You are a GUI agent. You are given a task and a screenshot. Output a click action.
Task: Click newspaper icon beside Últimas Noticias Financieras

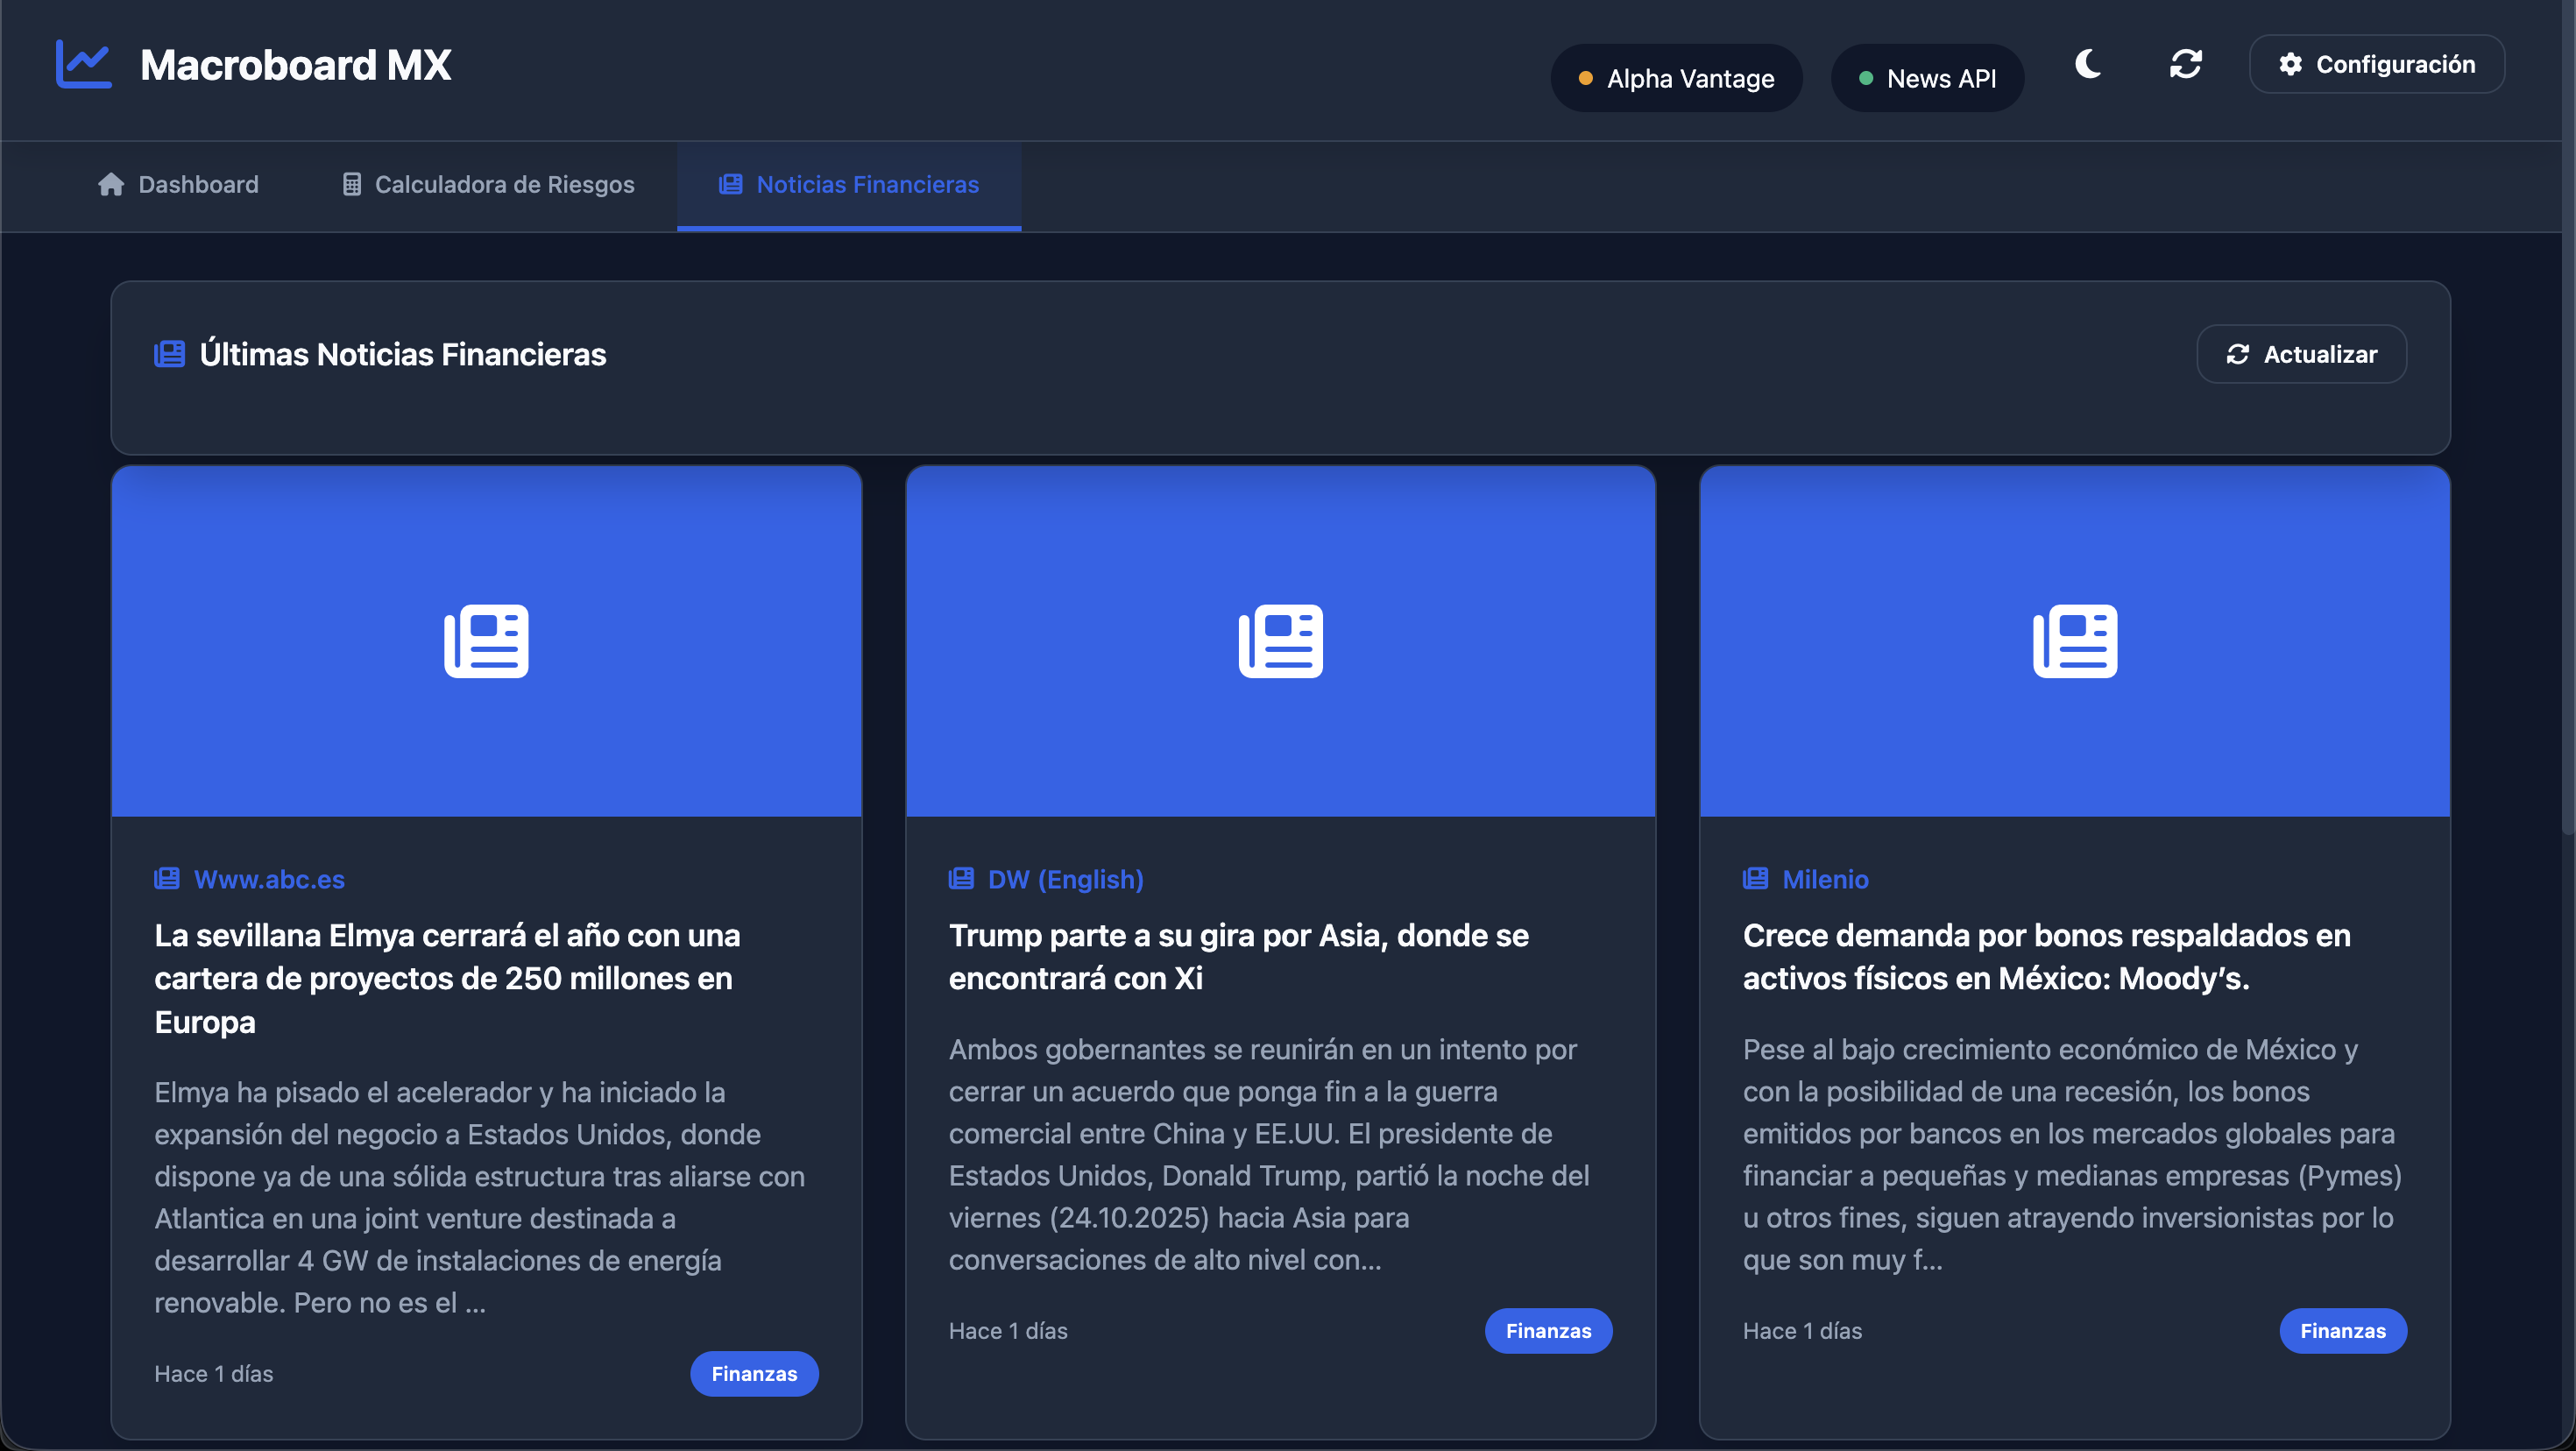pyautogui.click(x=169, y=354)
